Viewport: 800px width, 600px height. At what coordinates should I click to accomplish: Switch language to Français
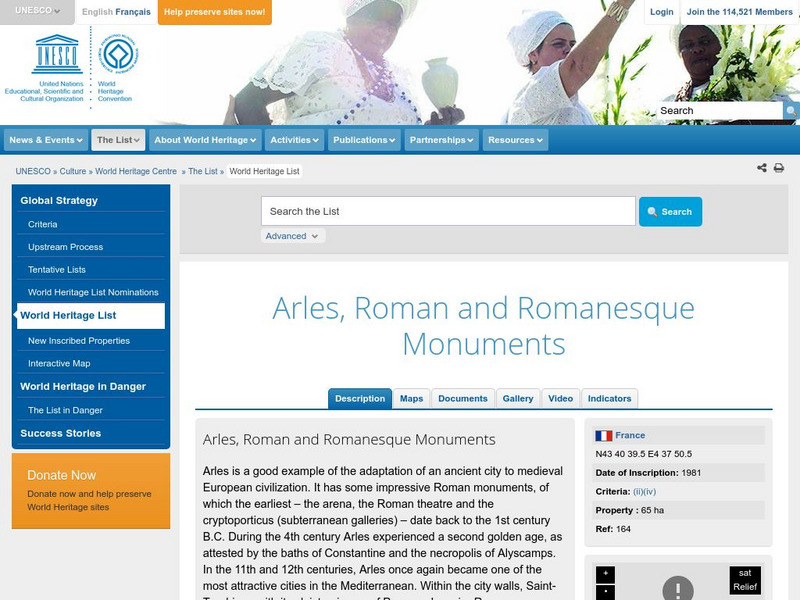133,12
